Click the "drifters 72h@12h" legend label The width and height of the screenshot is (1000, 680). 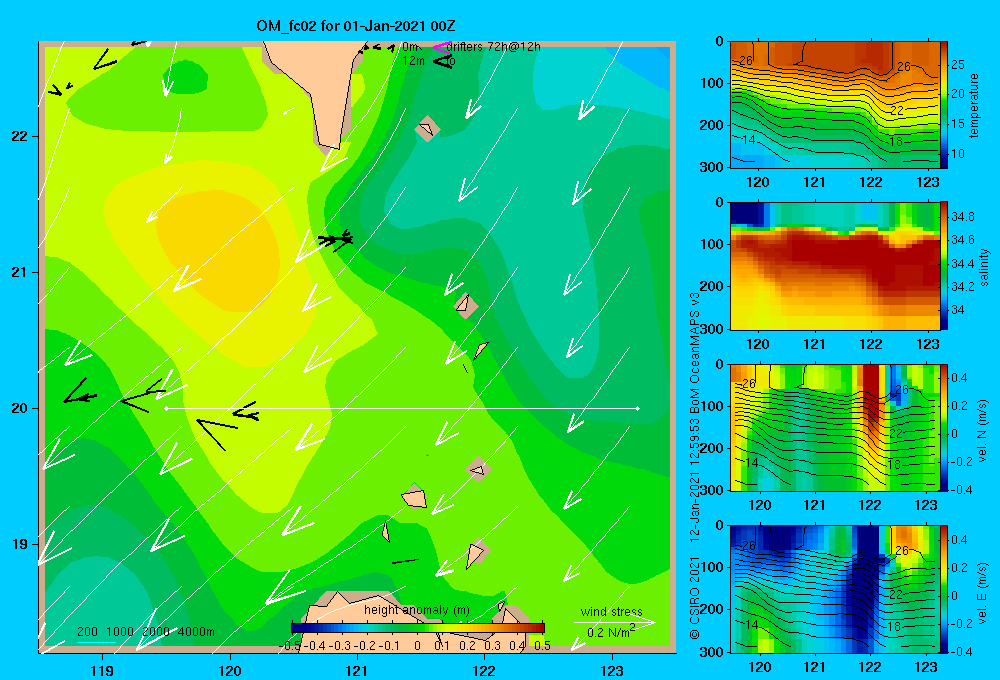(494, 47)
